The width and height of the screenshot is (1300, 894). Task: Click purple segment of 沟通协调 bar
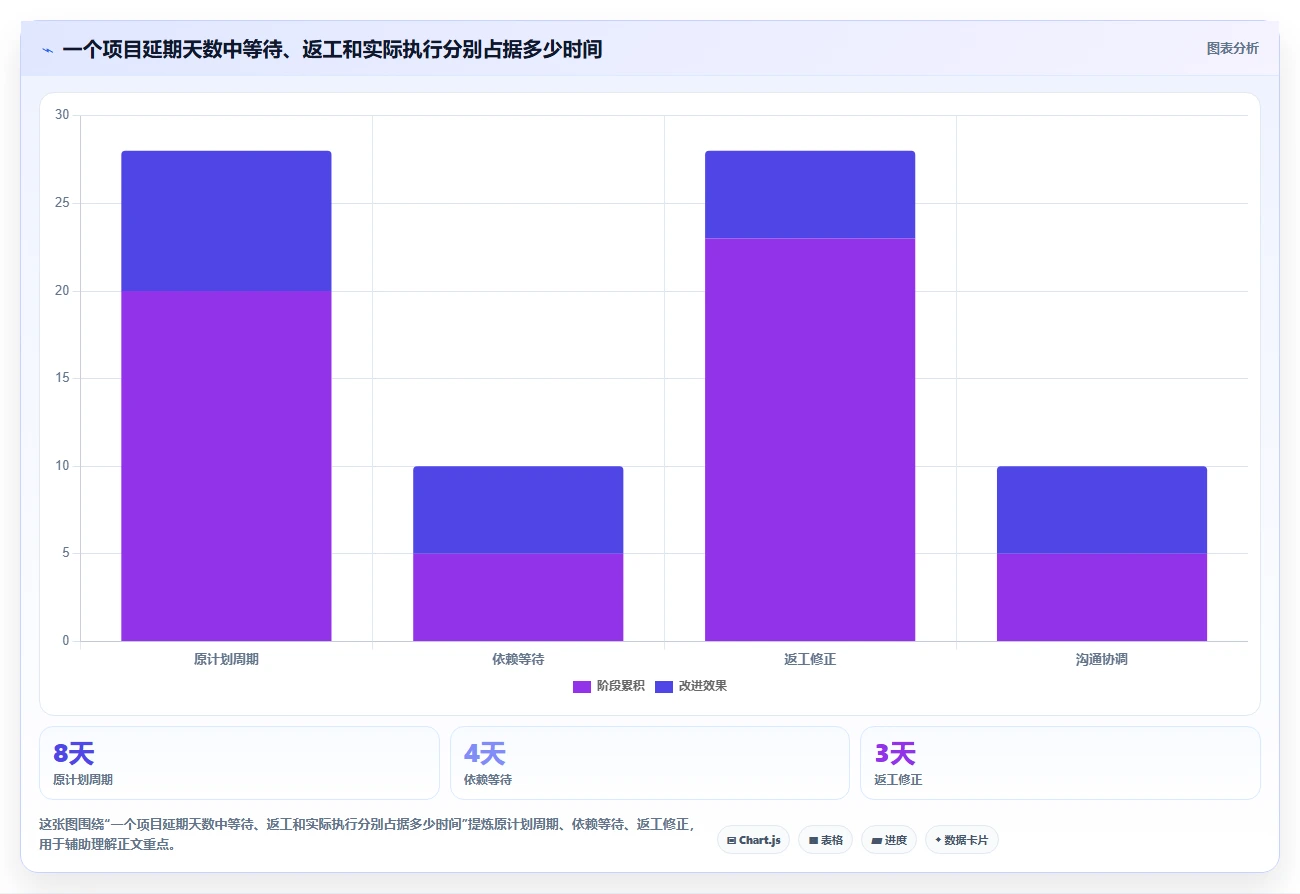pos(1102,597)
